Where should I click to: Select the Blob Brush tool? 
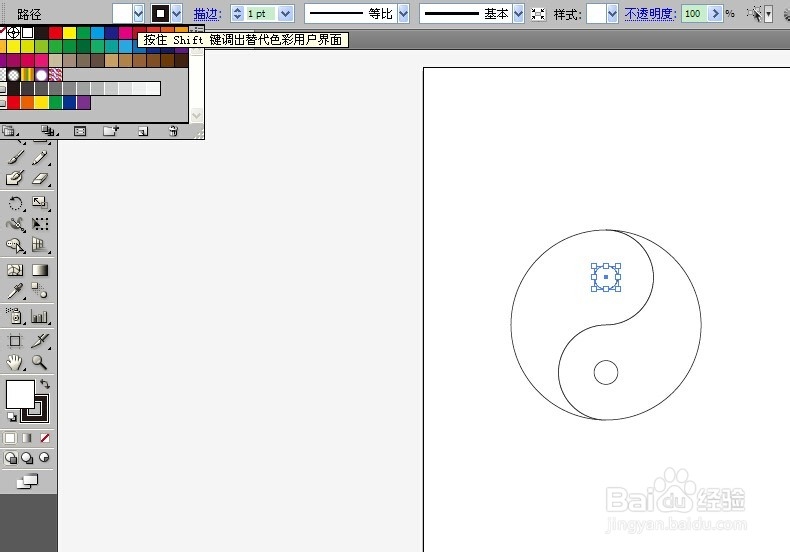click(x=15, y=178)
